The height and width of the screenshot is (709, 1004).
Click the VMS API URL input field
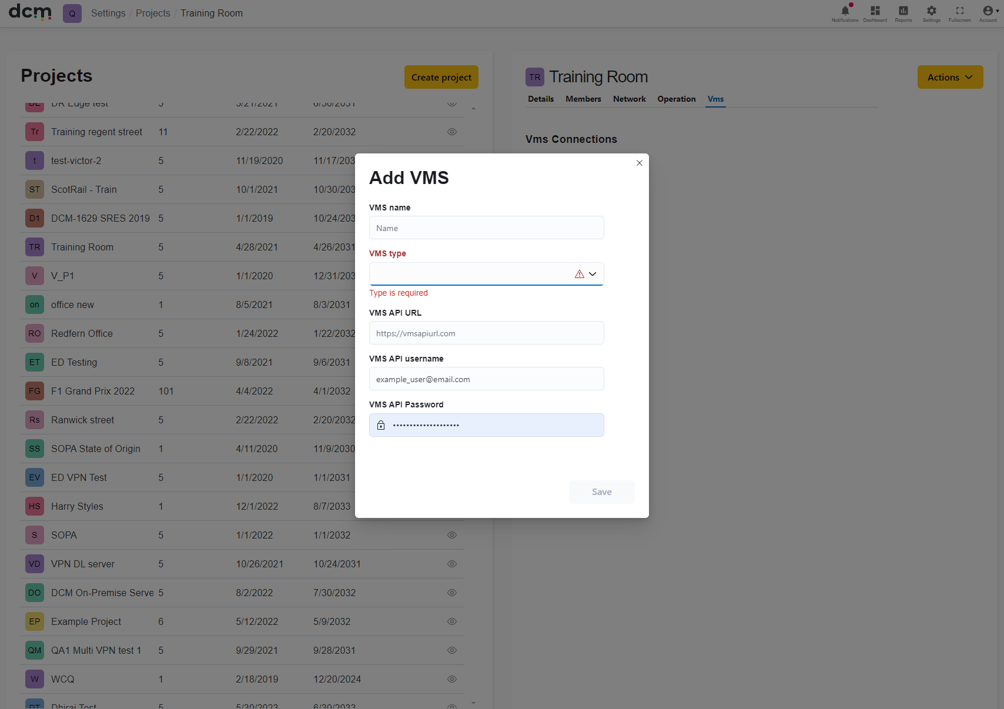486,333
